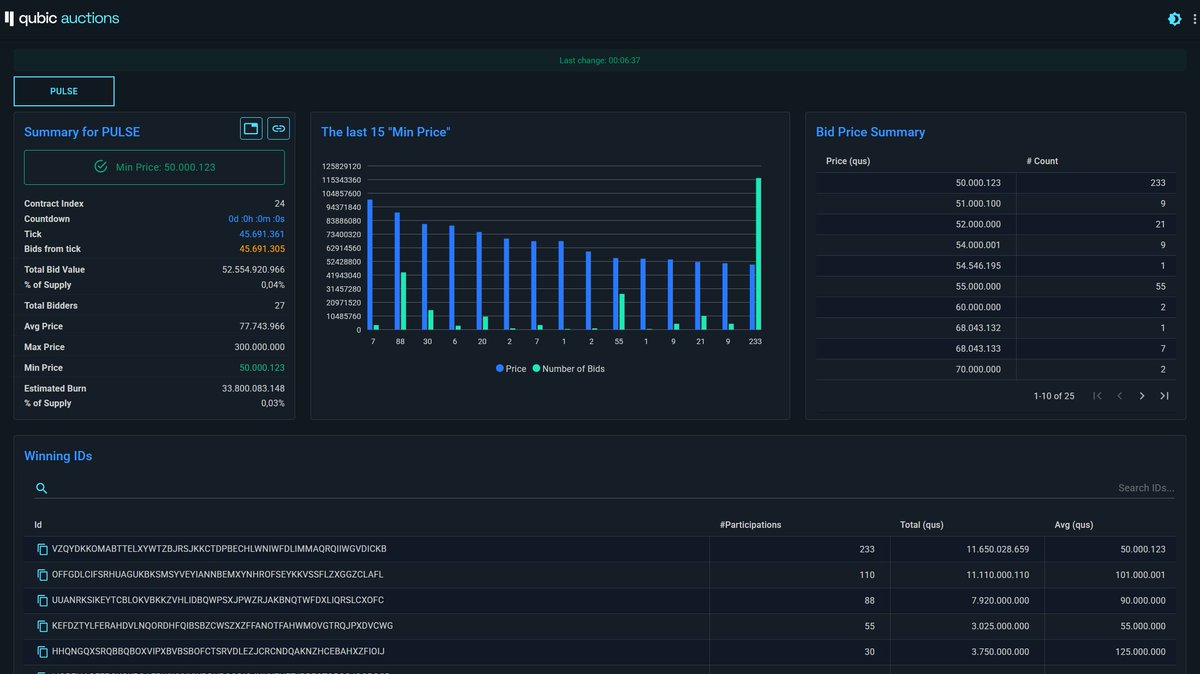The height and width of the screenshot is (674, 1200).
Task: Copy the VZQYDKKOMABTTELXYWTZ winning ID
Action: [x=41, y=548]
